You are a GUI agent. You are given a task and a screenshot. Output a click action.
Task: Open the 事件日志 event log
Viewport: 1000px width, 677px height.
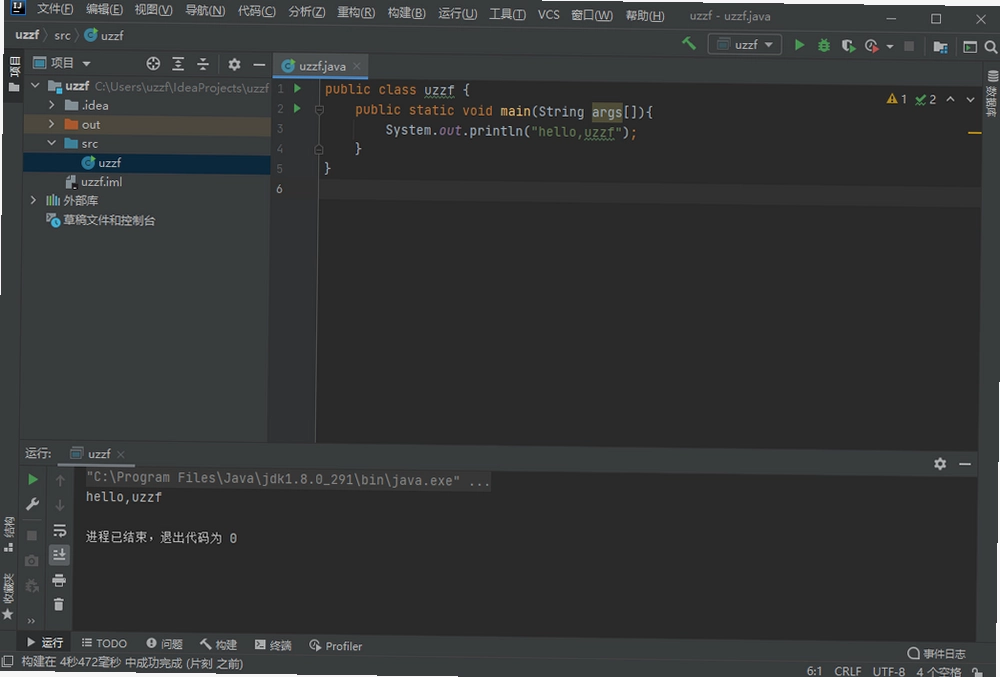point(936,653)
